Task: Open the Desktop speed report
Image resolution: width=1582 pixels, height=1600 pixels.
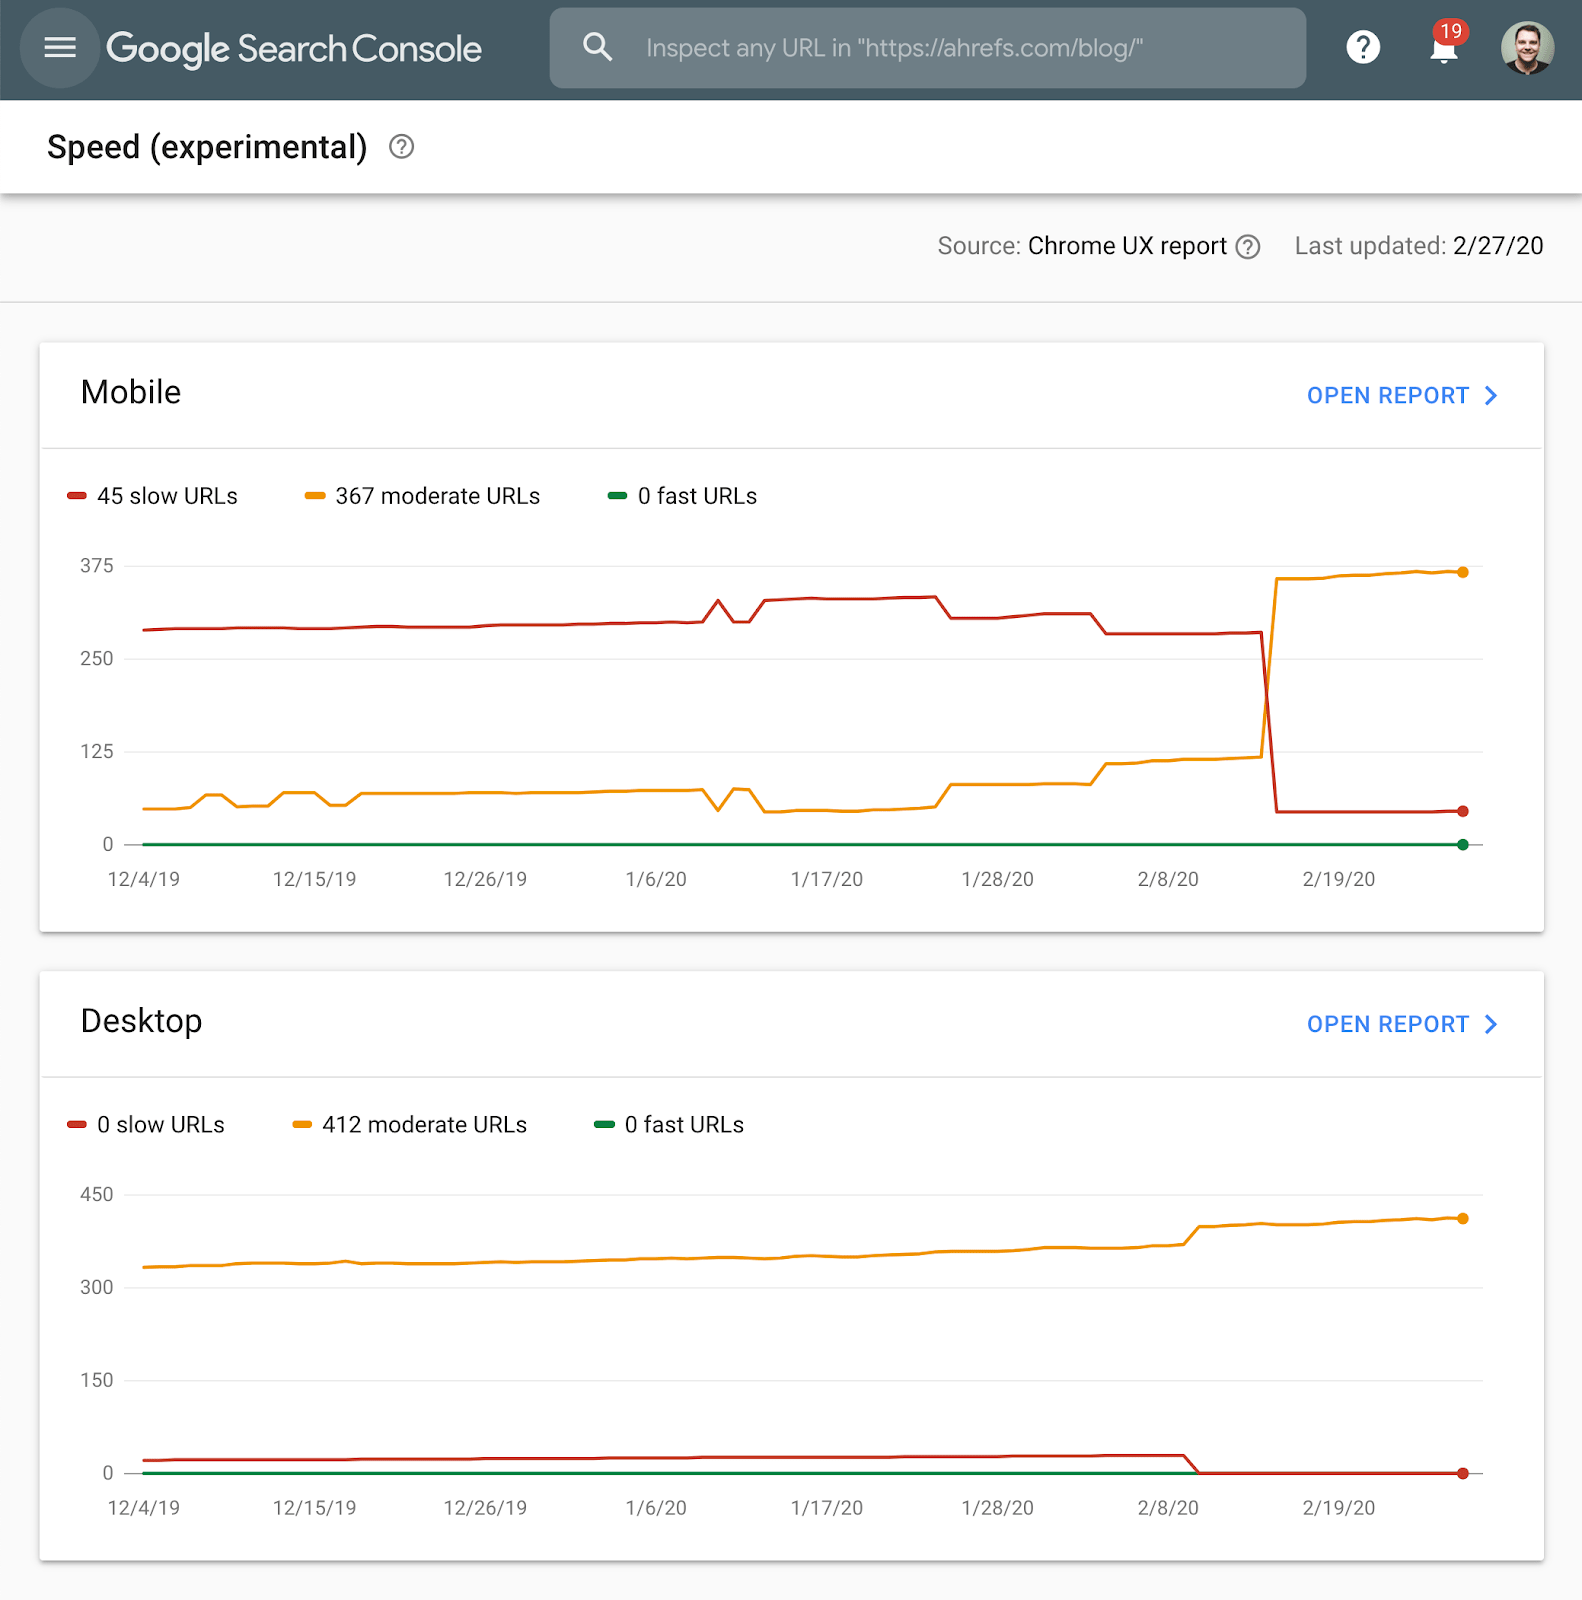Action: [x=1387, y=1025]
